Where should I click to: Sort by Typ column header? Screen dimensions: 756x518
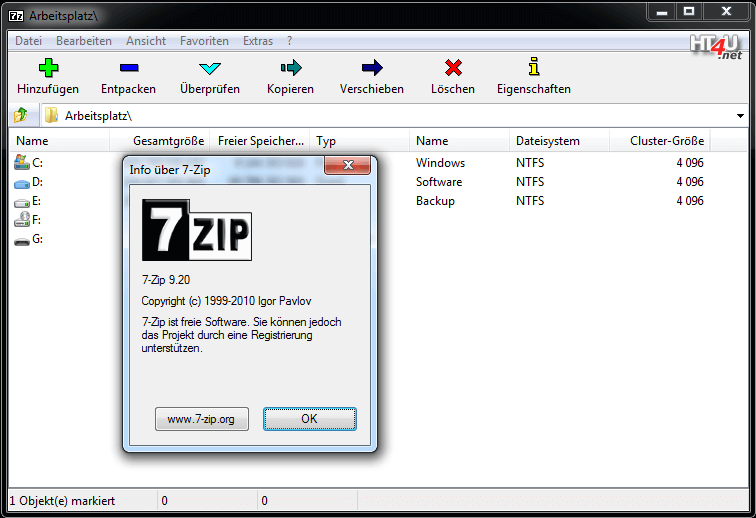[x=360, y=141]
